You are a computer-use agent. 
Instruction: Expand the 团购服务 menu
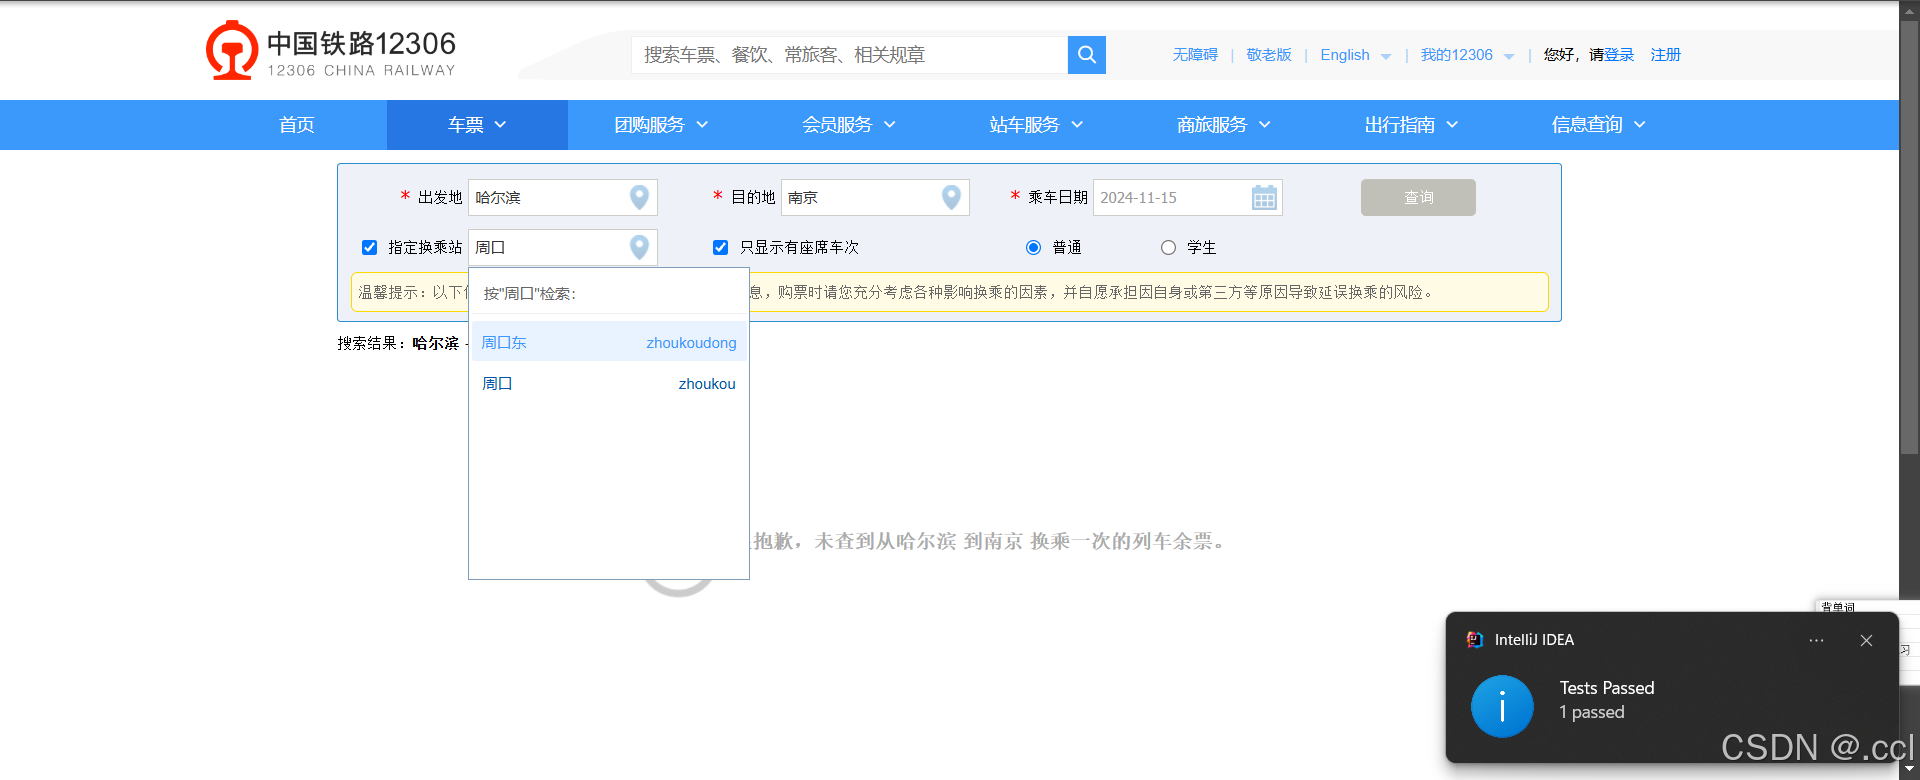661,125
